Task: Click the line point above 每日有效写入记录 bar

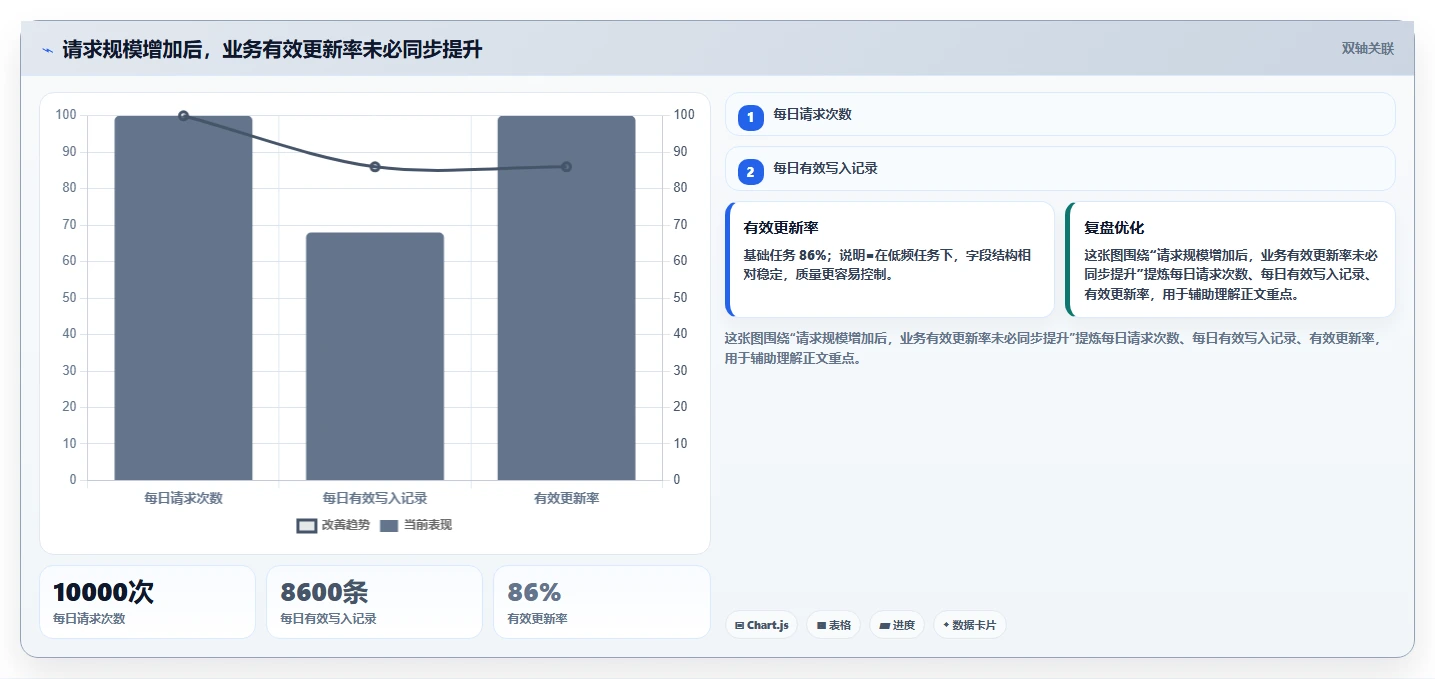Action: tap(375, 167)
